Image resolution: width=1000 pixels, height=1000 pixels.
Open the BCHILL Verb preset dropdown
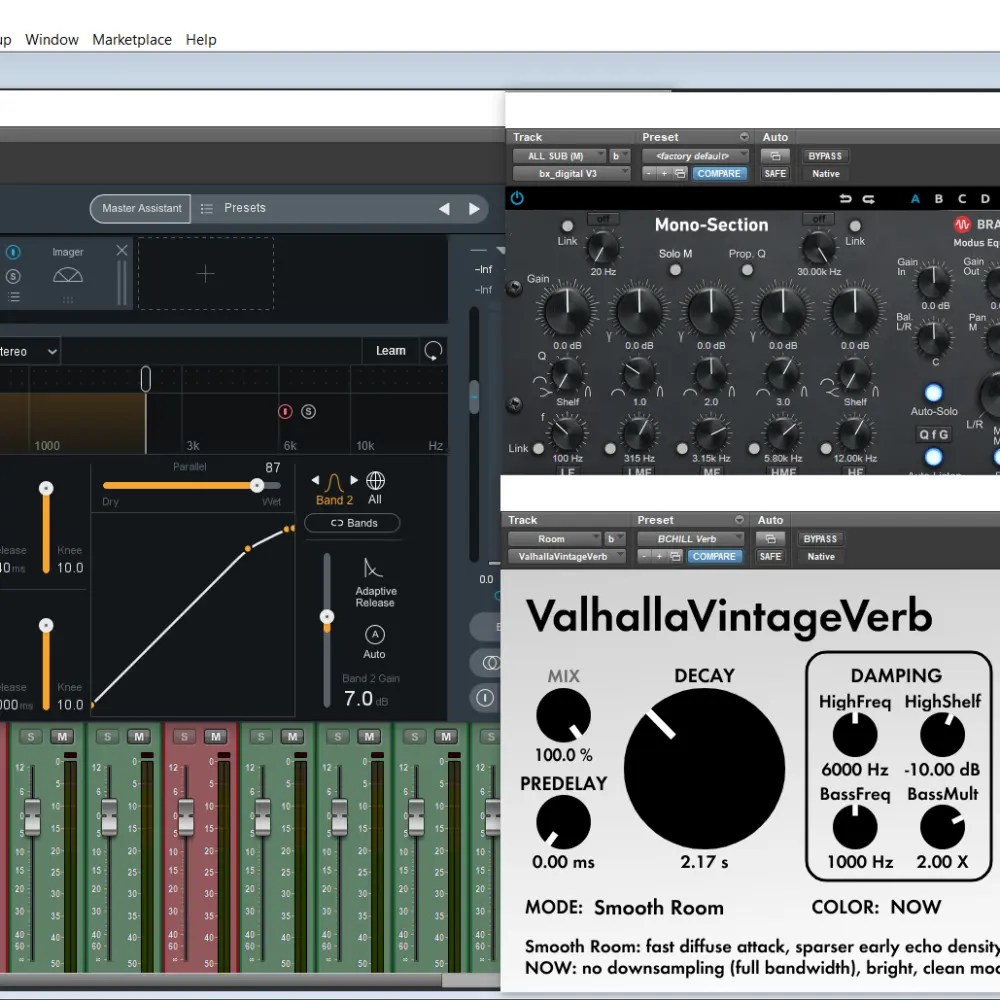[x=690, y=539]
